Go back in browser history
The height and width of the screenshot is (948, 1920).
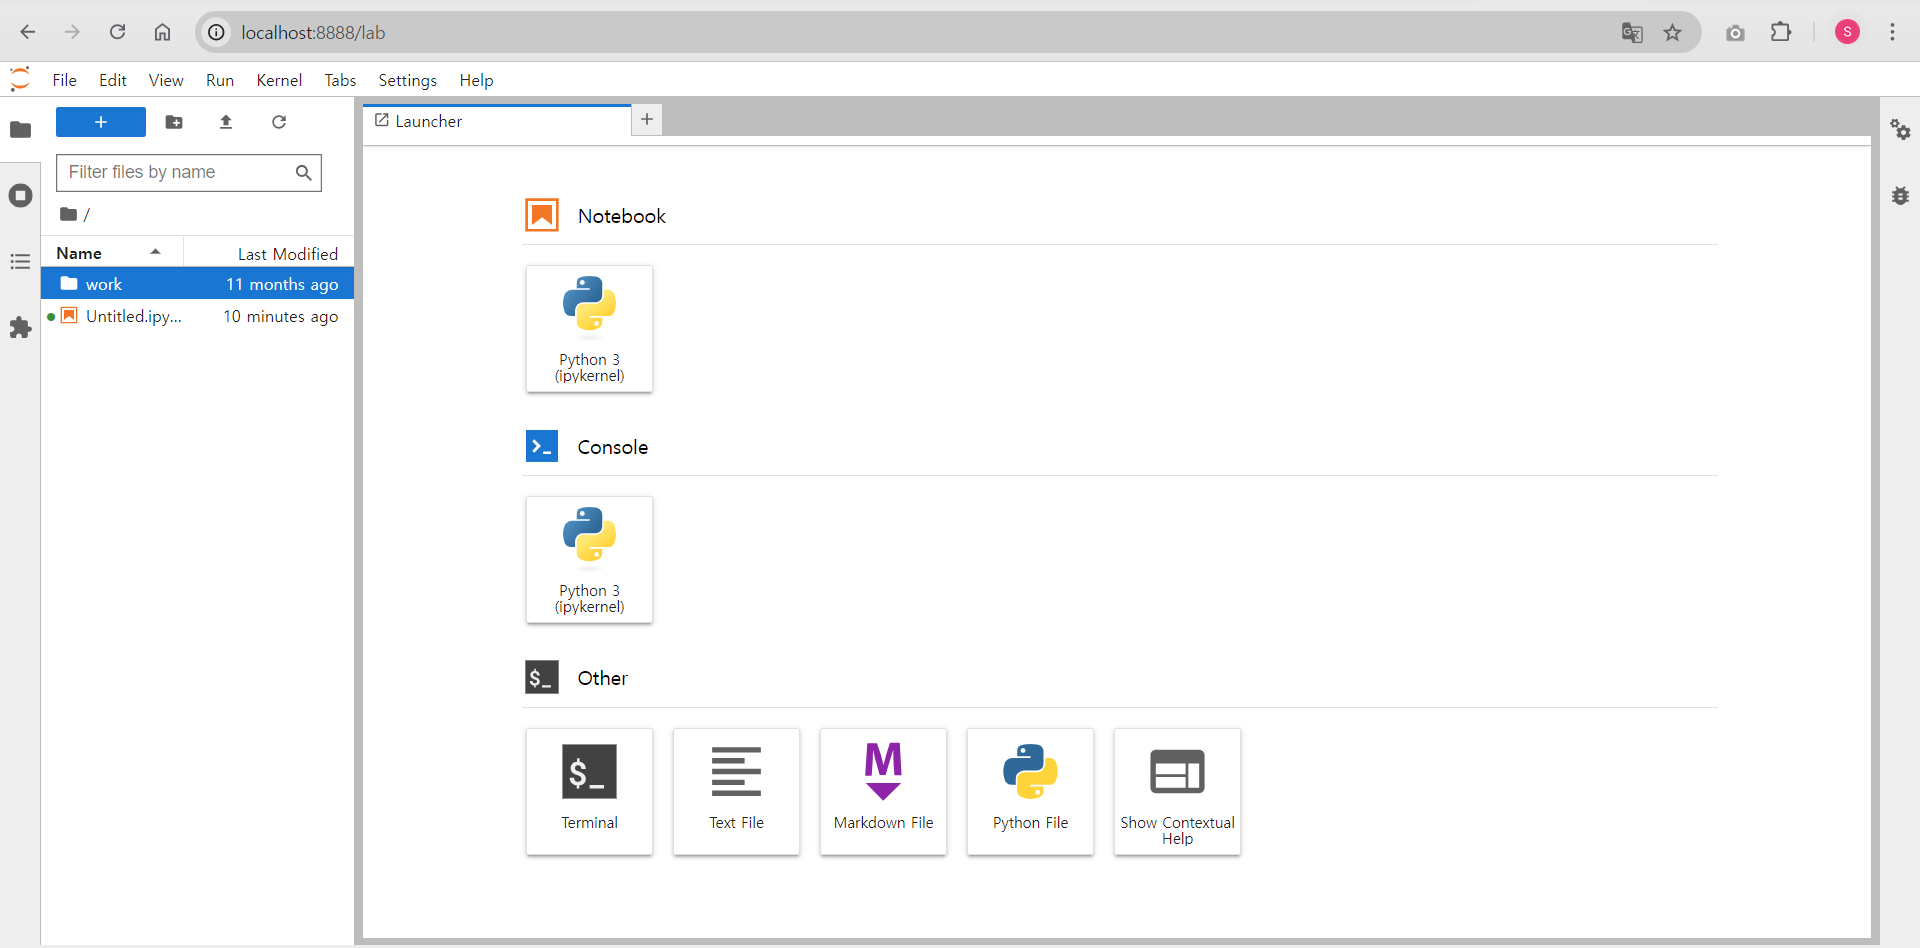pyautogui.click(x=28, y=32)
